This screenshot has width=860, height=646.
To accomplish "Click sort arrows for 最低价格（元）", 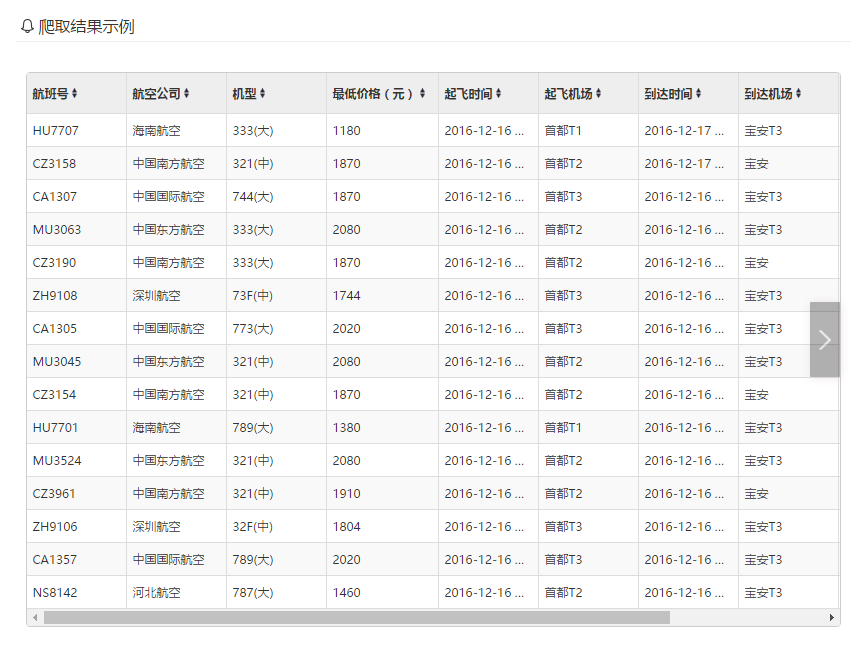I will tap(422, 94).
